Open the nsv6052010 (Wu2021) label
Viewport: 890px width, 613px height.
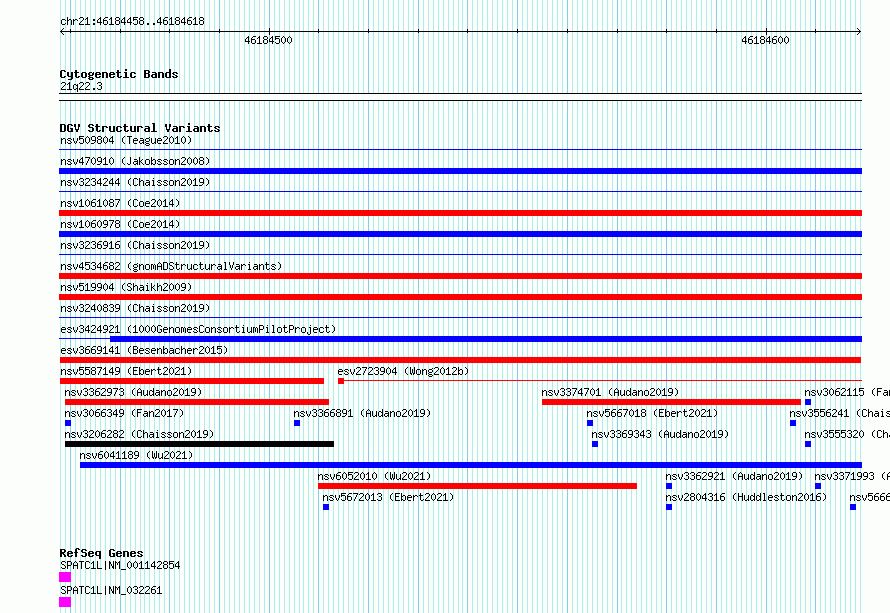click(375, 476)
